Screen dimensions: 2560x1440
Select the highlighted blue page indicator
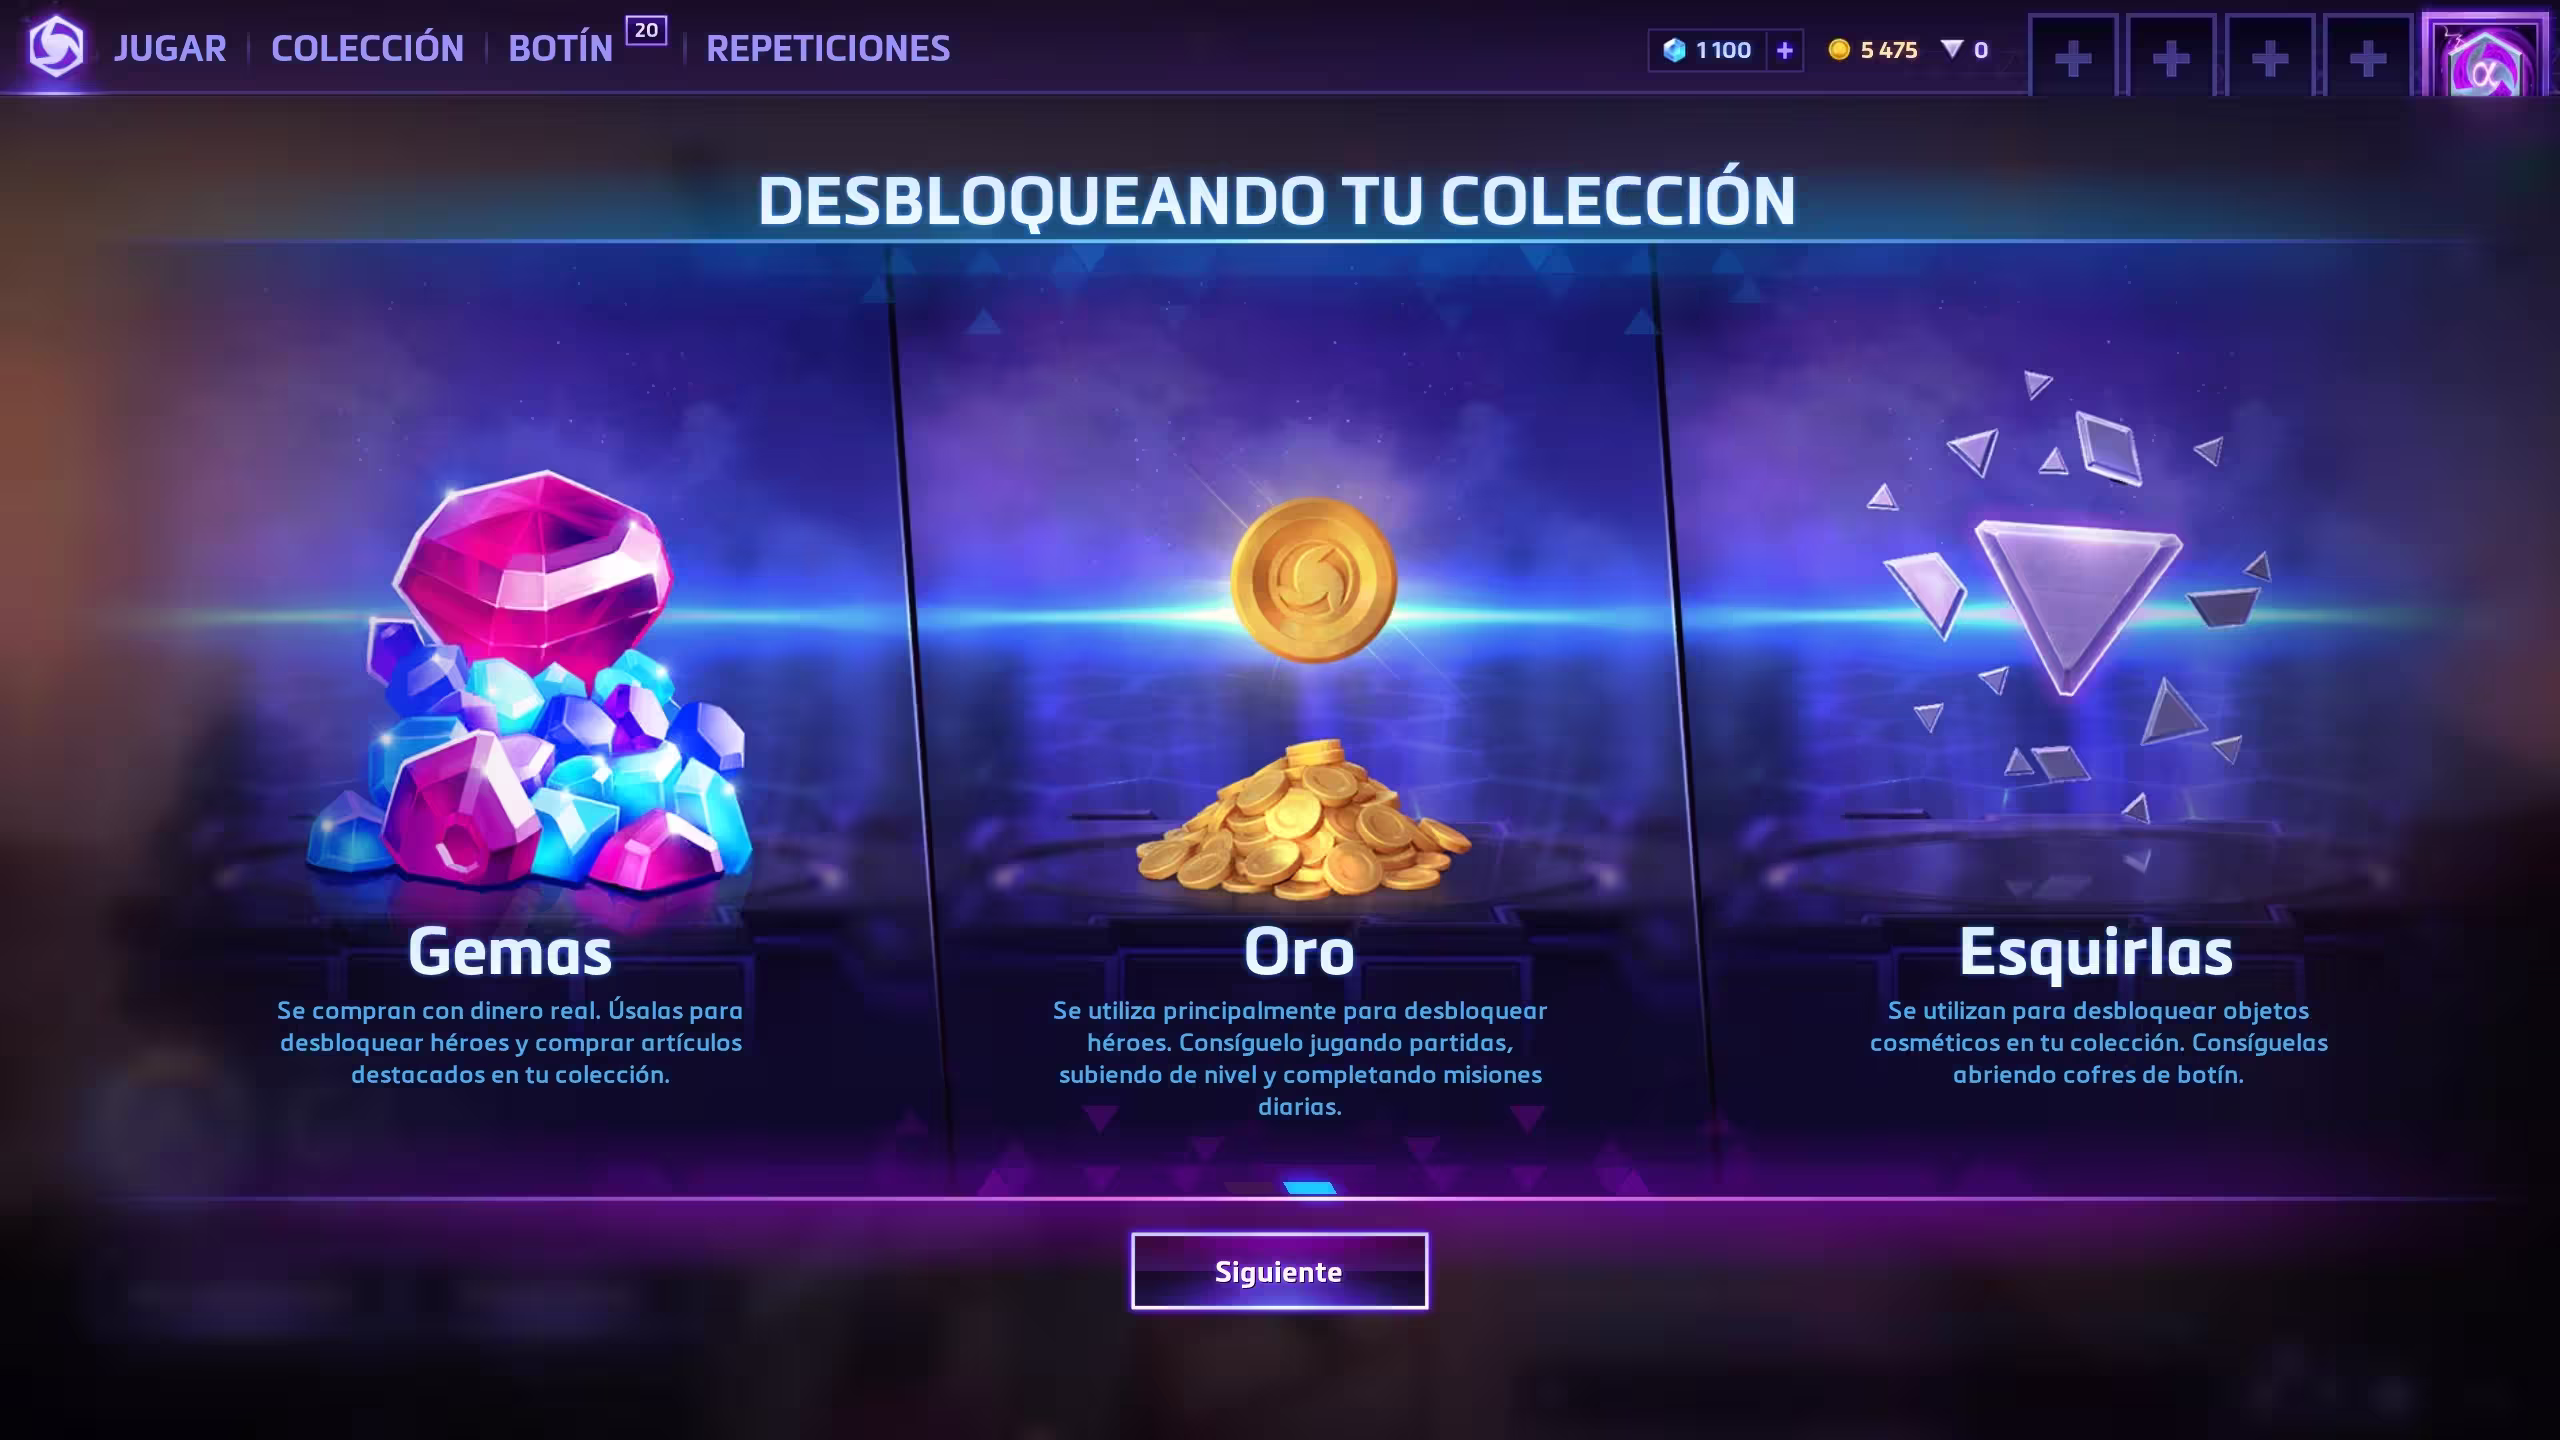point(1310,1188)
